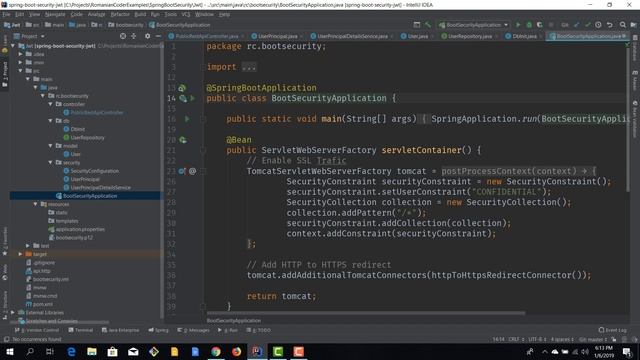Change file encoding UTF-8 in status bar

point(537,339)
